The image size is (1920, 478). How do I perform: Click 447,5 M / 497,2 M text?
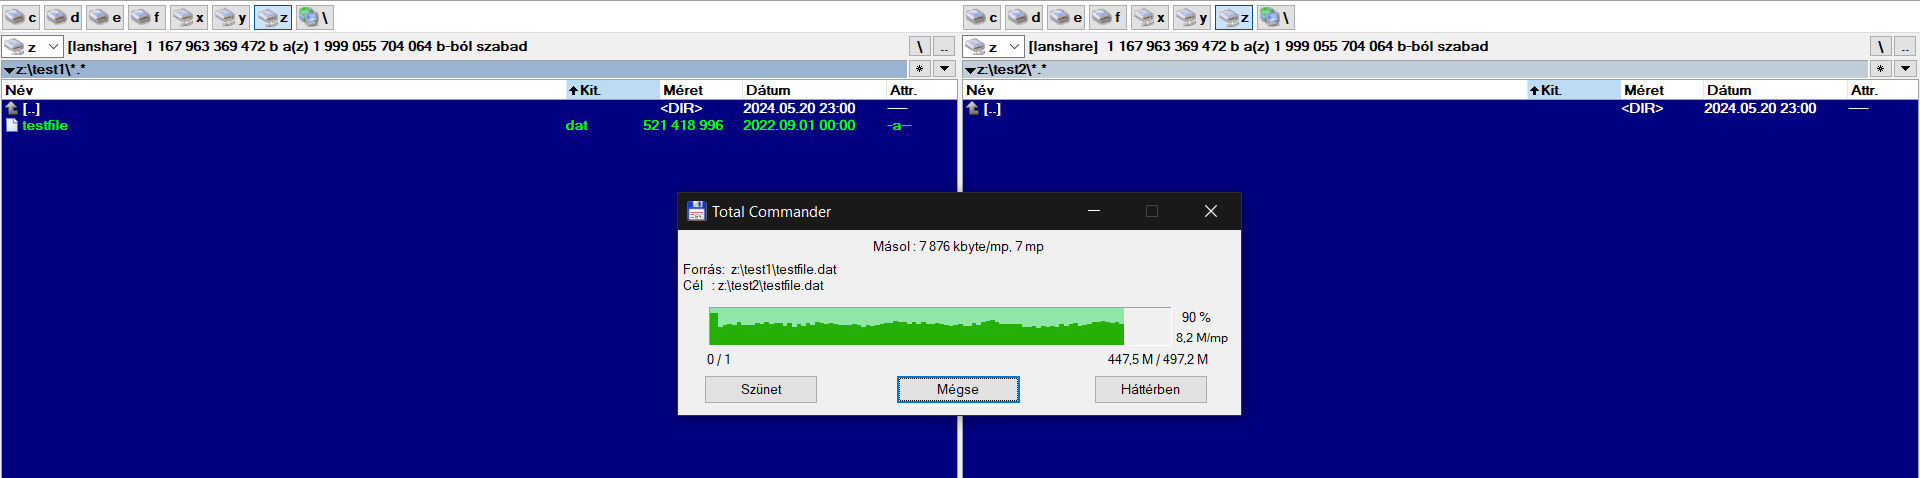click(x=1157, y=359)
